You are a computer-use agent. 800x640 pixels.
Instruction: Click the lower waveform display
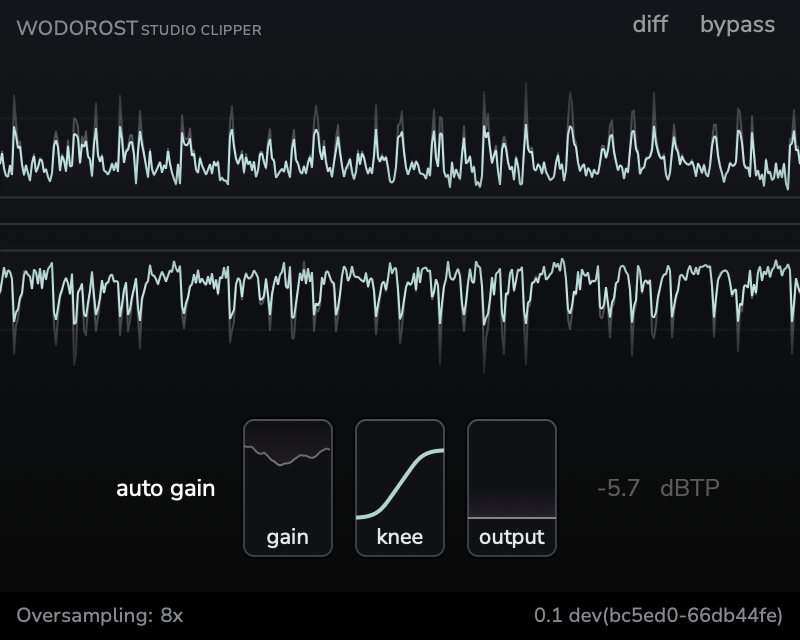(x=400, y=311)
